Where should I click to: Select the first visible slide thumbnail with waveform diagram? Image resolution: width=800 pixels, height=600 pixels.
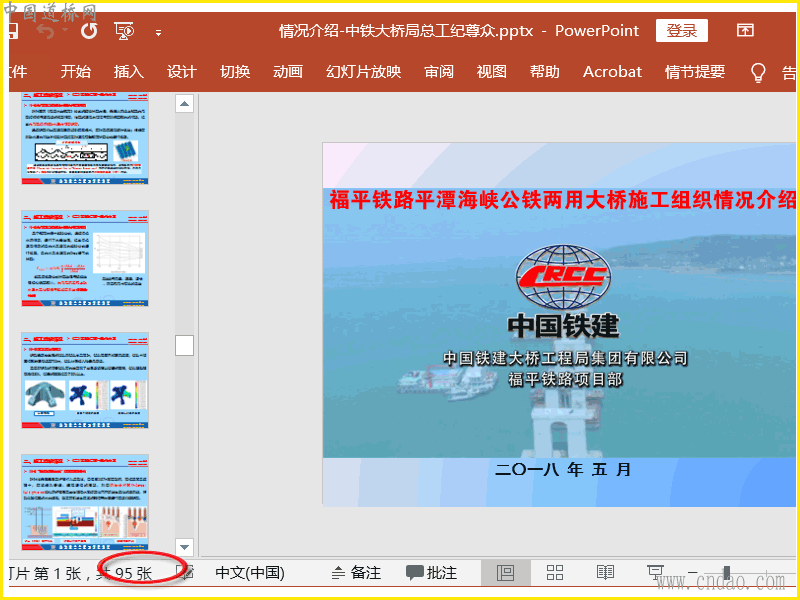pyautogui.click(x=85, y=138)
